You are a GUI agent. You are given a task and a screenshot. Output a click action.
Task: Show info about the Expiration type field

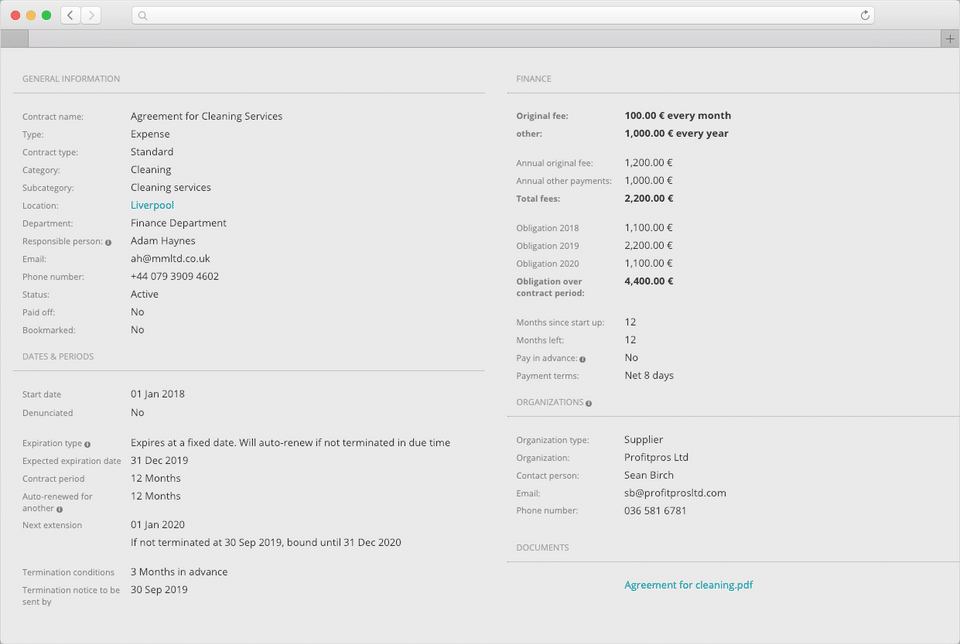tap(87, 444)
